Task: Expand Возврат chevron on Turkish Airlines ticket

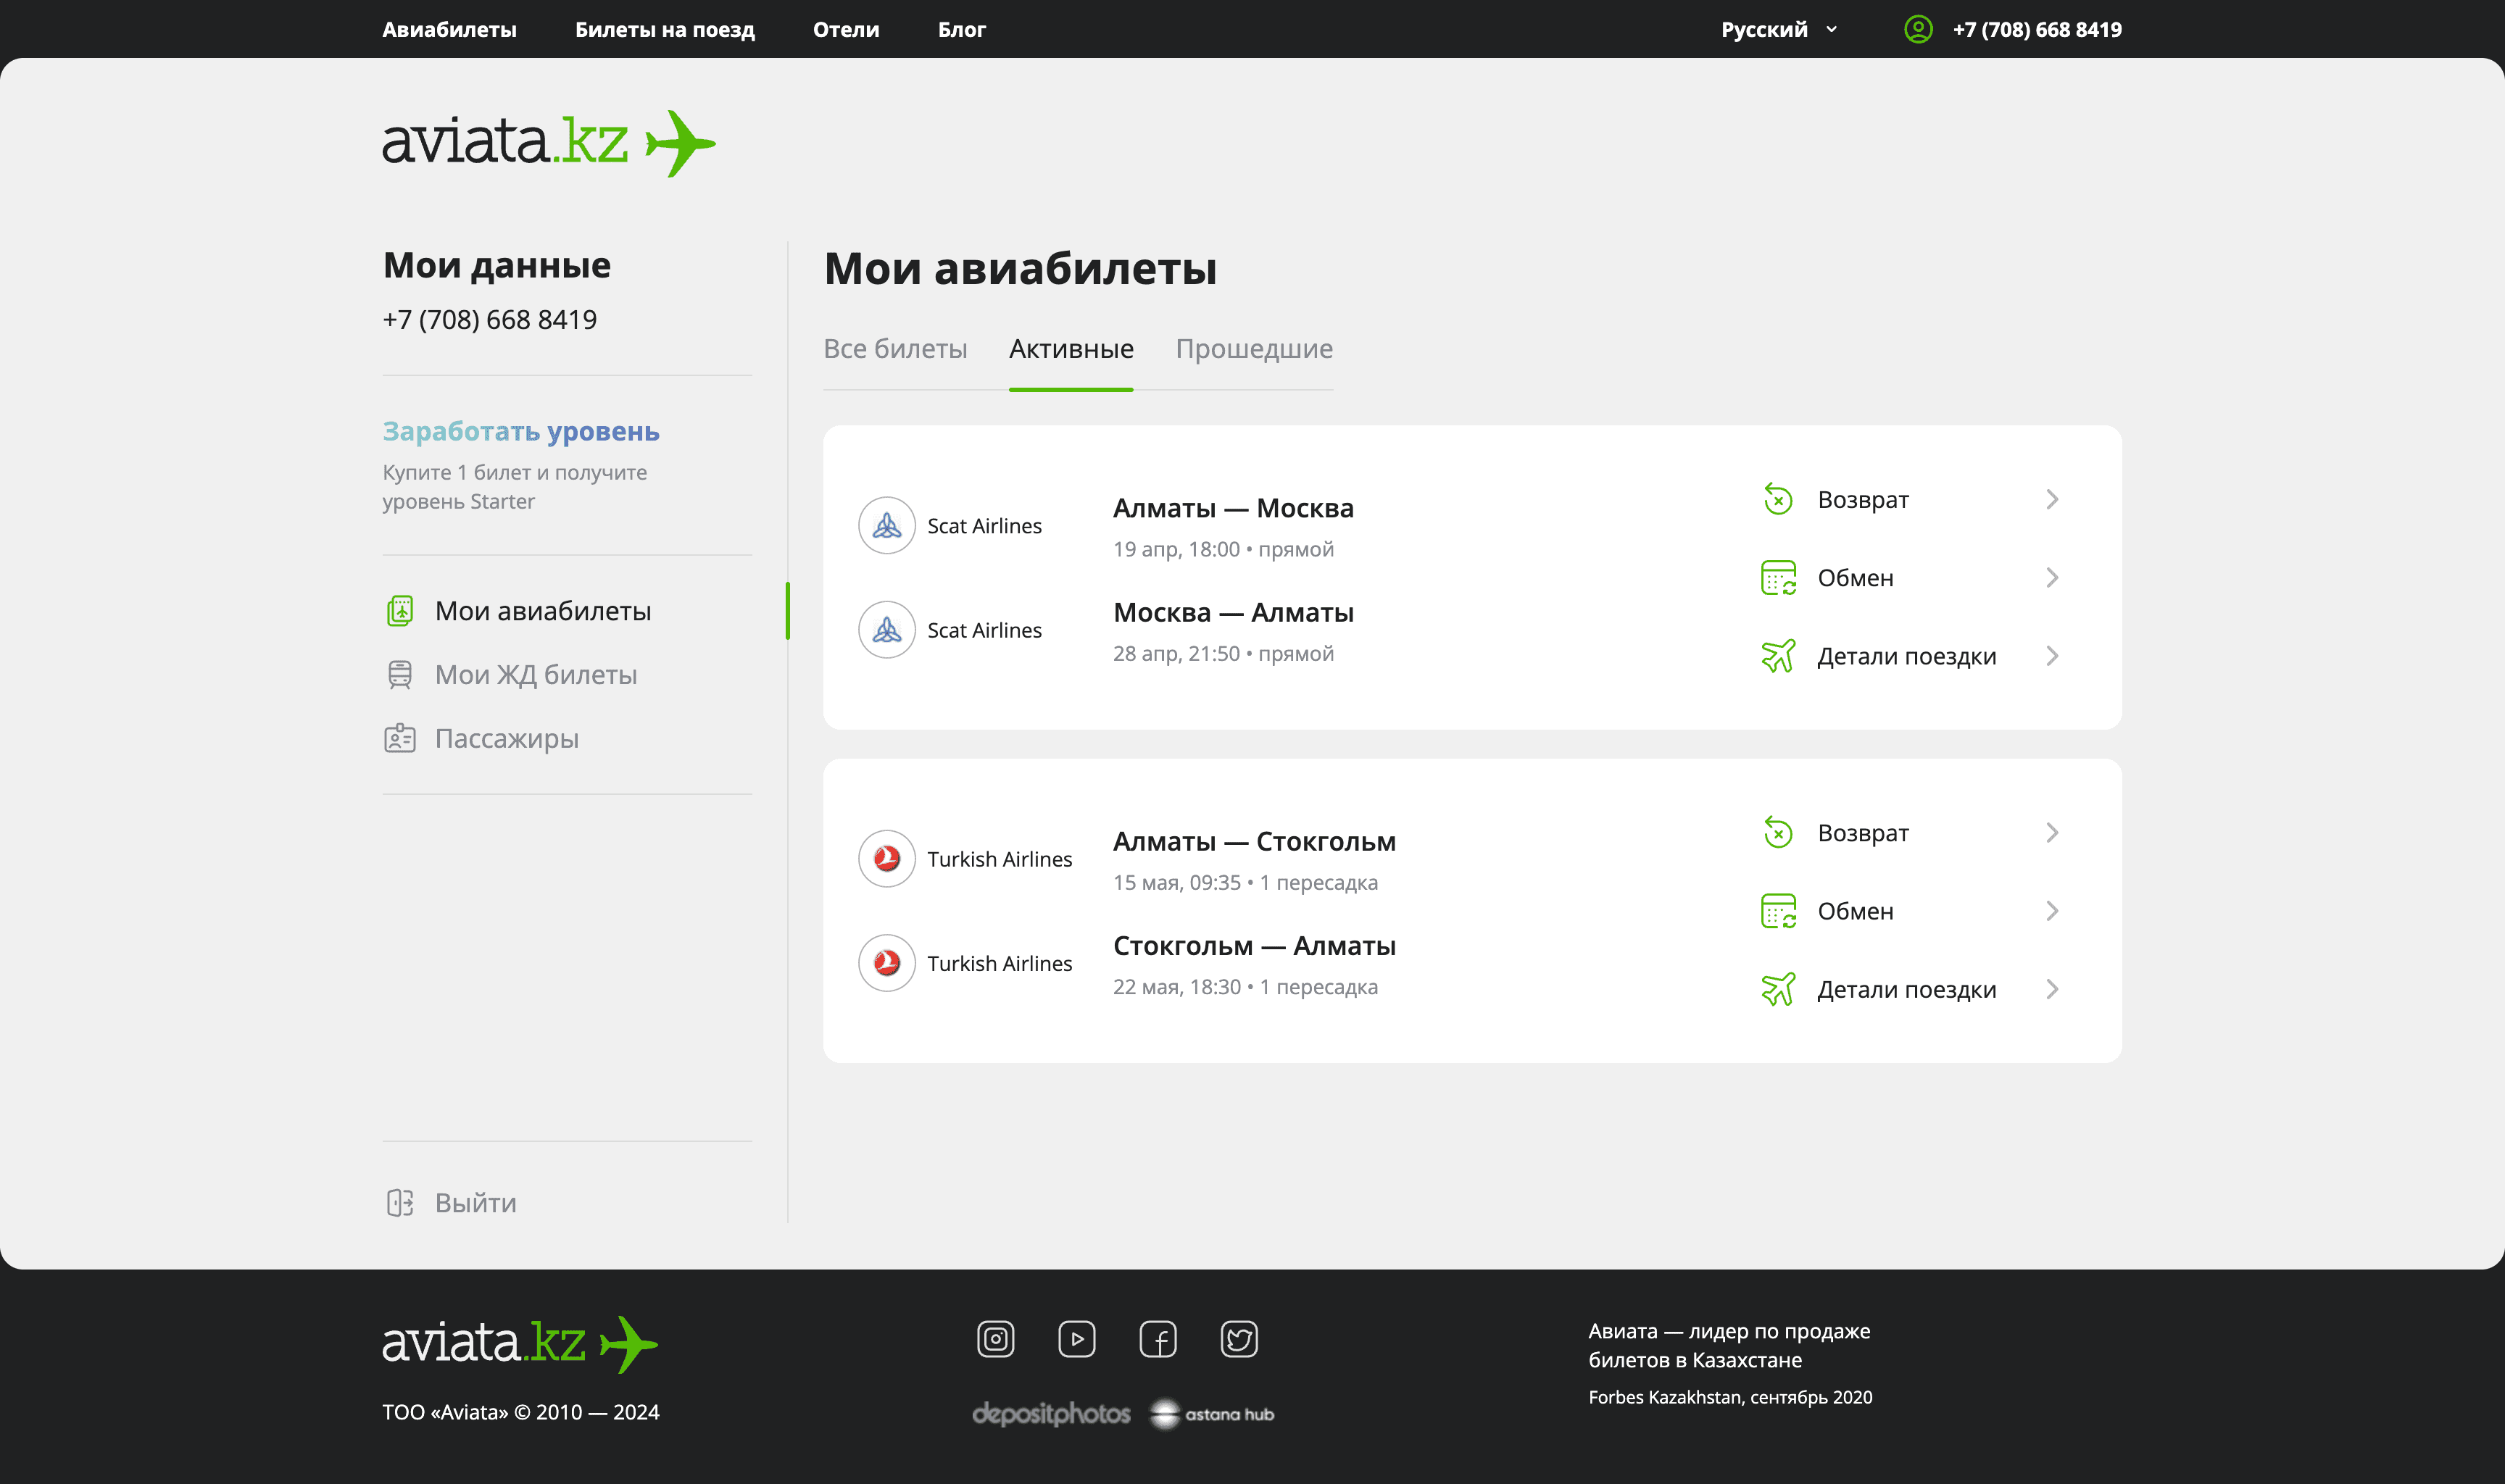Action: [x=2052, y=833]
